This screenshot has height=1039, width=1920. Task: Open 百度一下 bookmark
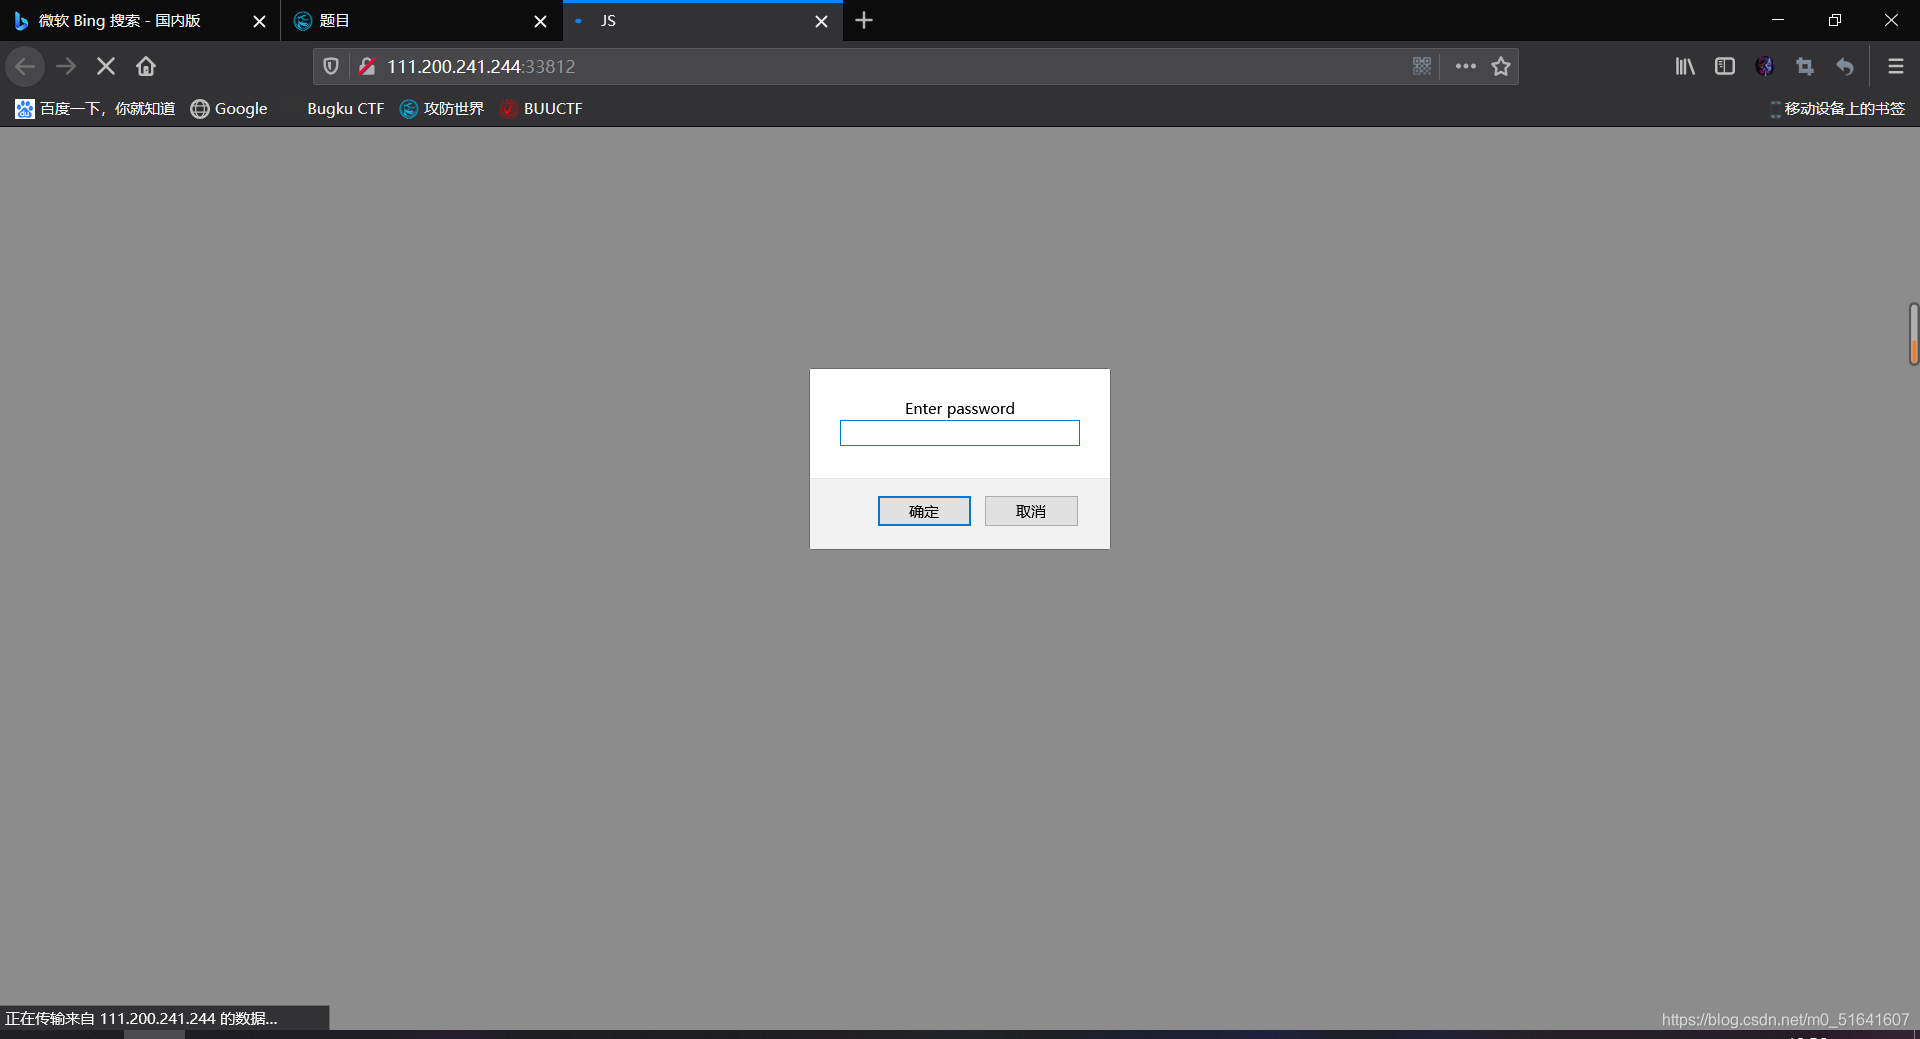[x=95, y=108]
